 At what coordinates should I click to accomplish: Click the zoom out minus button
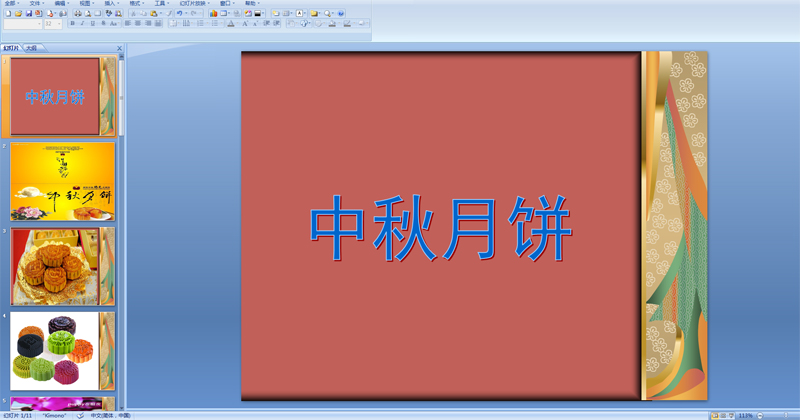coord(760,416)
